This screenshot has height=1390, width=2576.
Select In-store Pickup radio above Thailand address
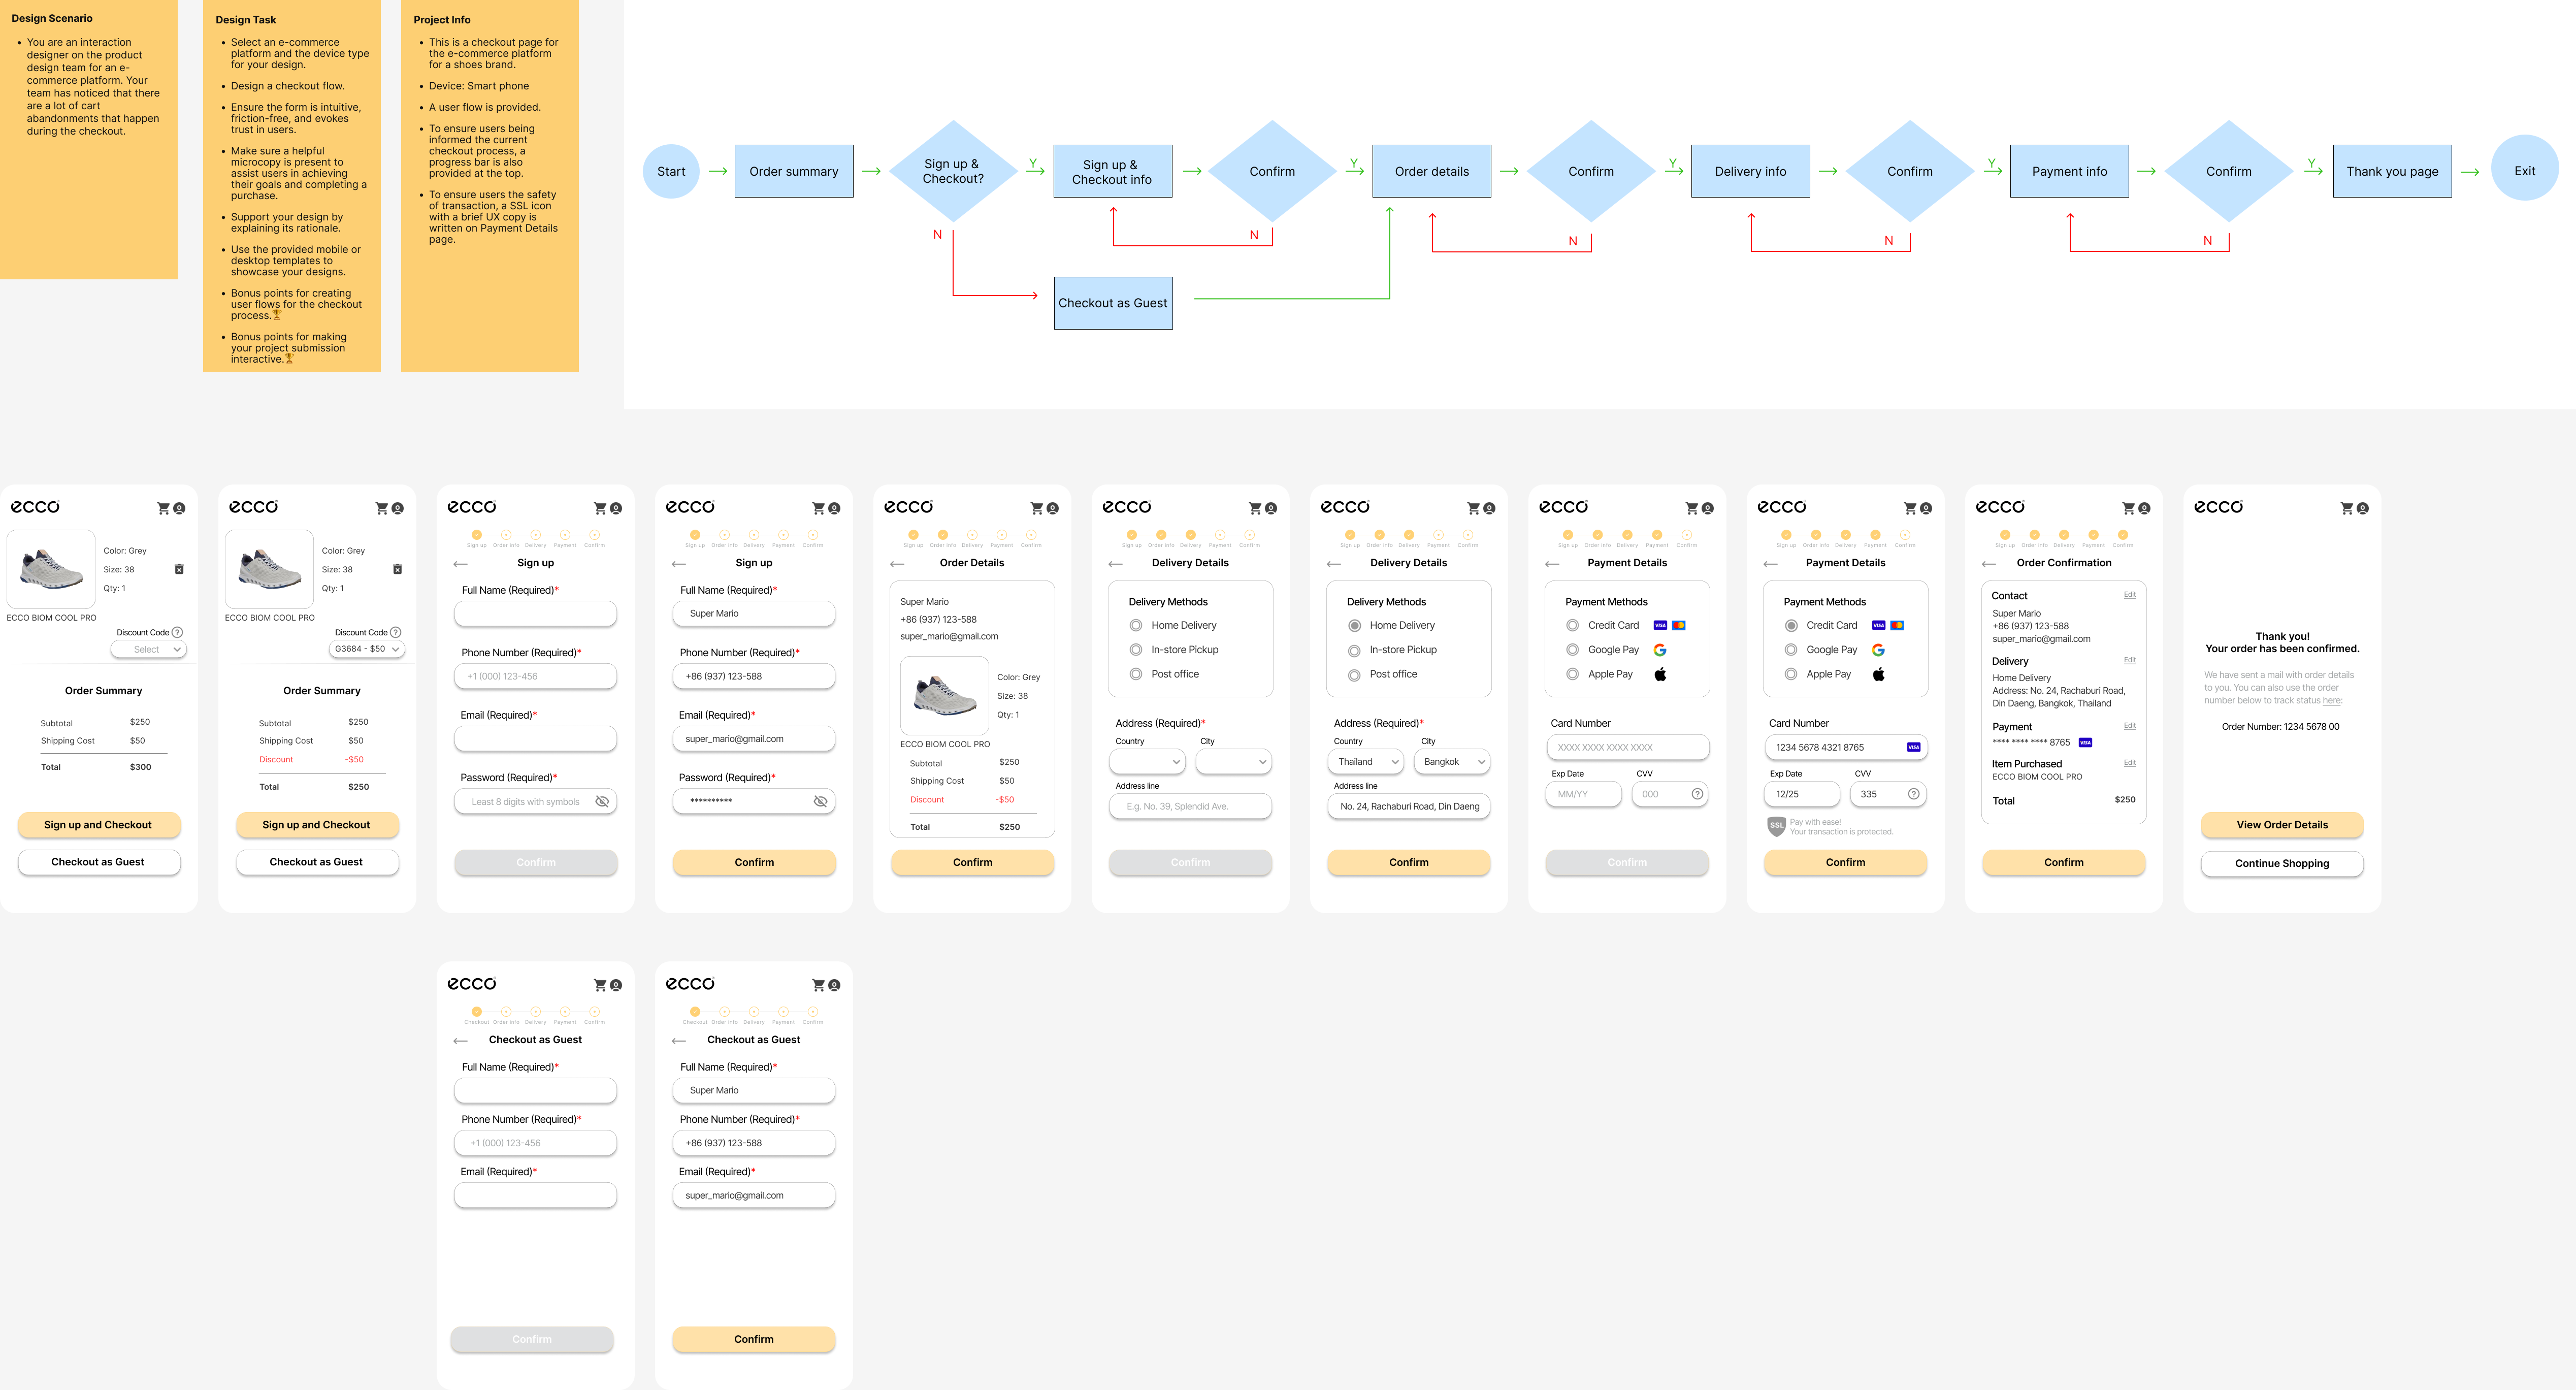[1354, 650]
